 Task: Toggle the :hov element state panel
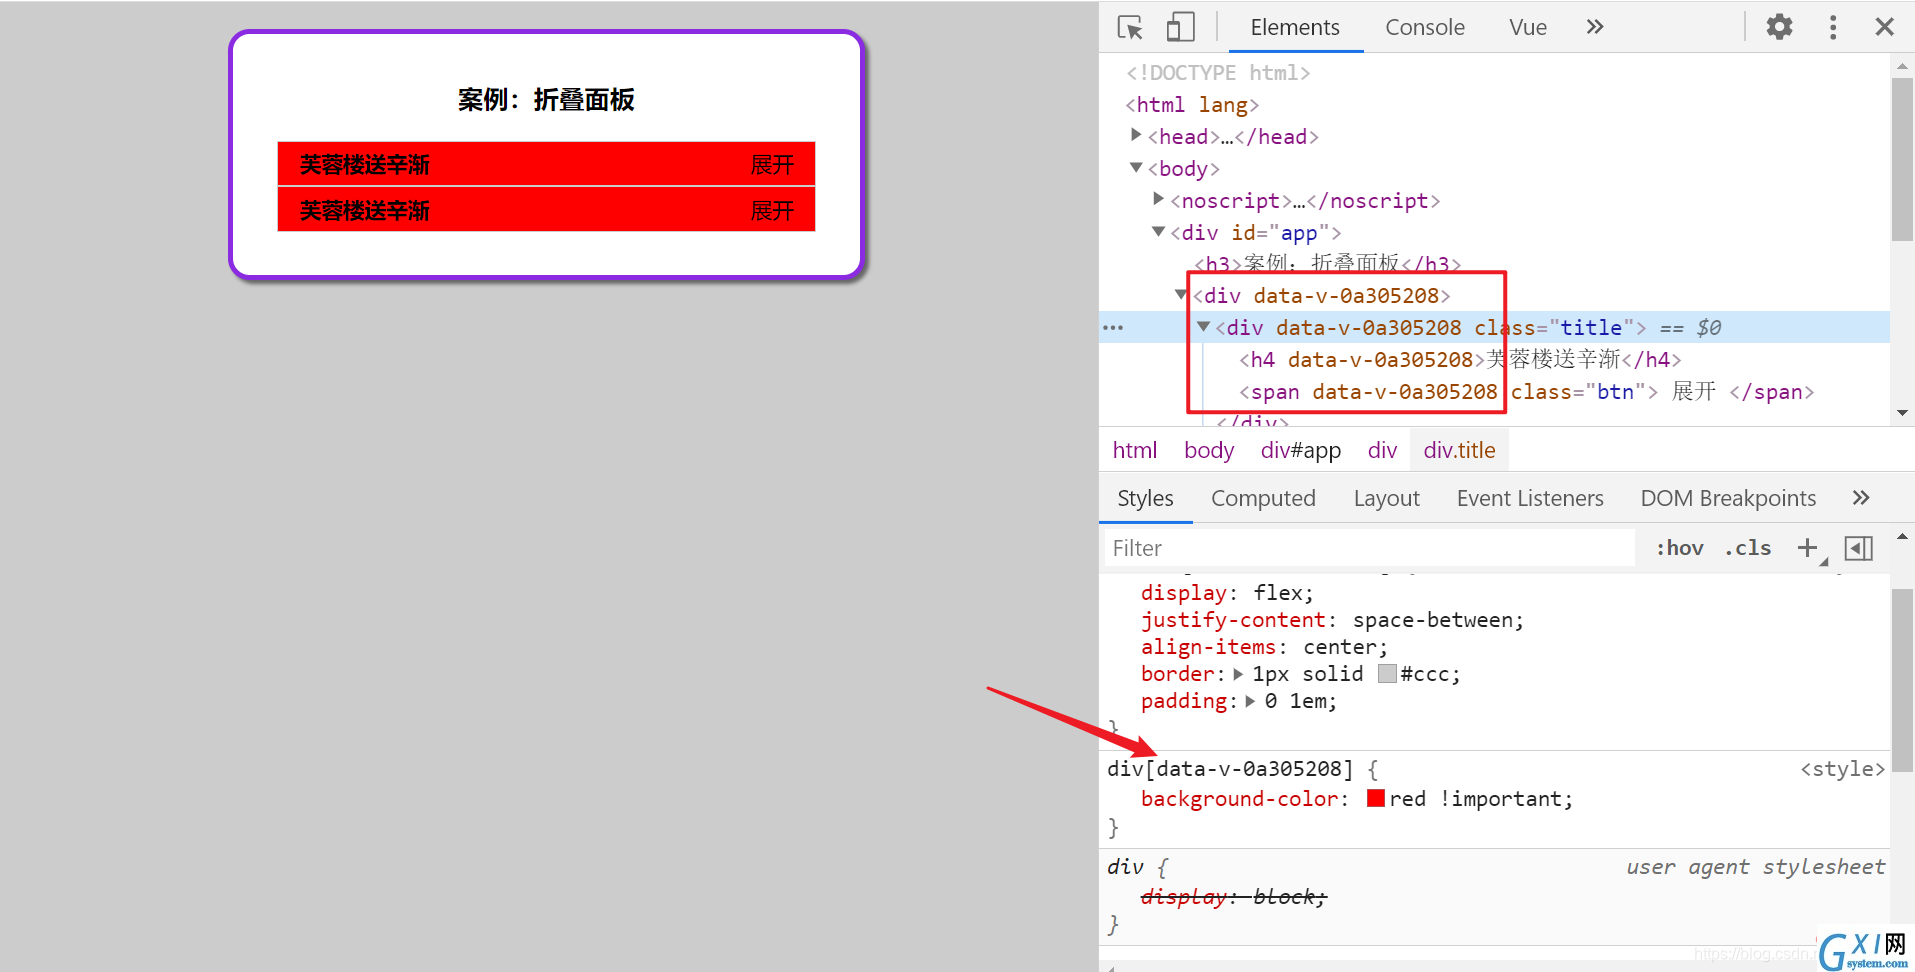click(x=1680, y=548)
